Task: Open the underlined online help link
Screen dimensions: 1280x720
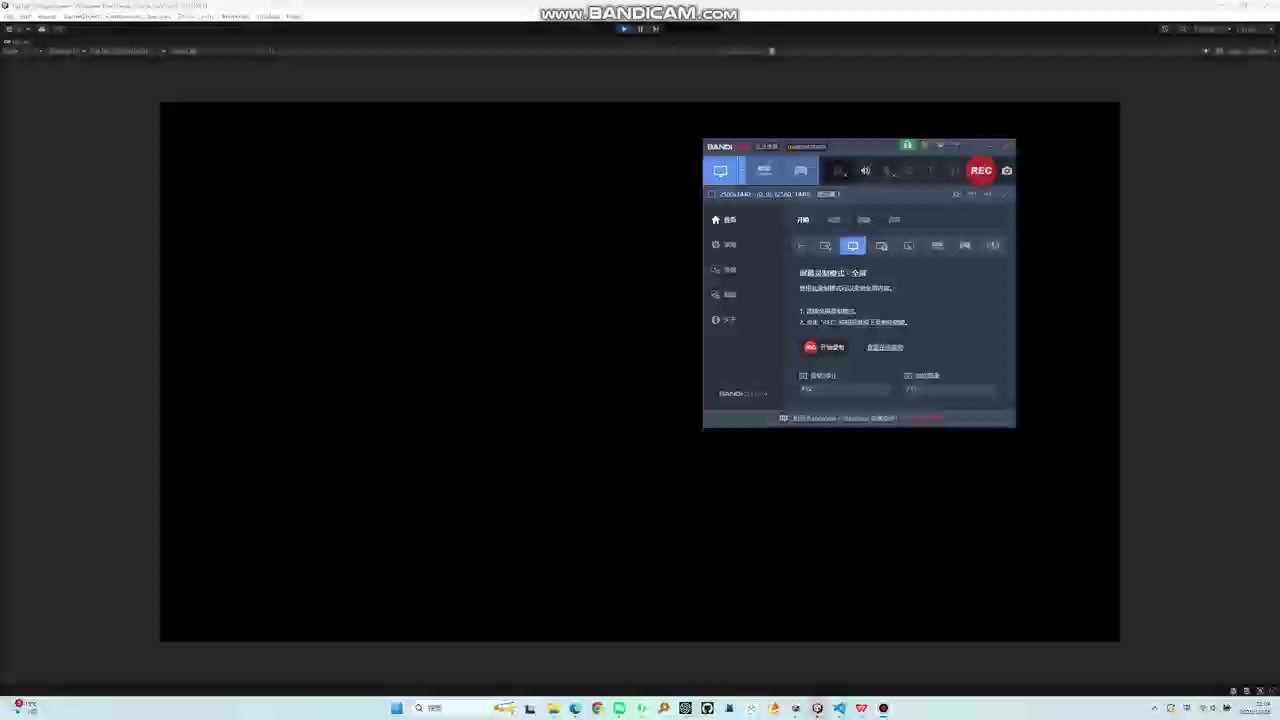Action: pos(884,348)
